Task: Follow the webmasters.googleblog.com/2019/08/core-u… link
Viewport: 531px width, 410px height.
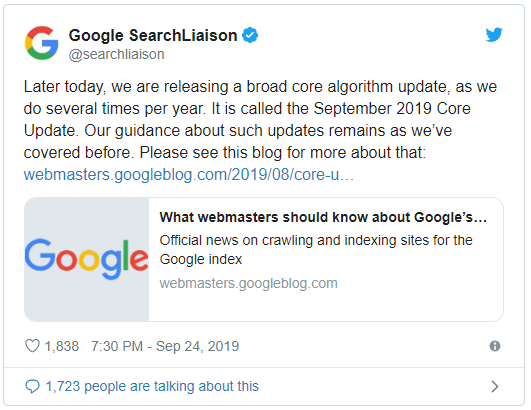Action: [x=189, y=175]
